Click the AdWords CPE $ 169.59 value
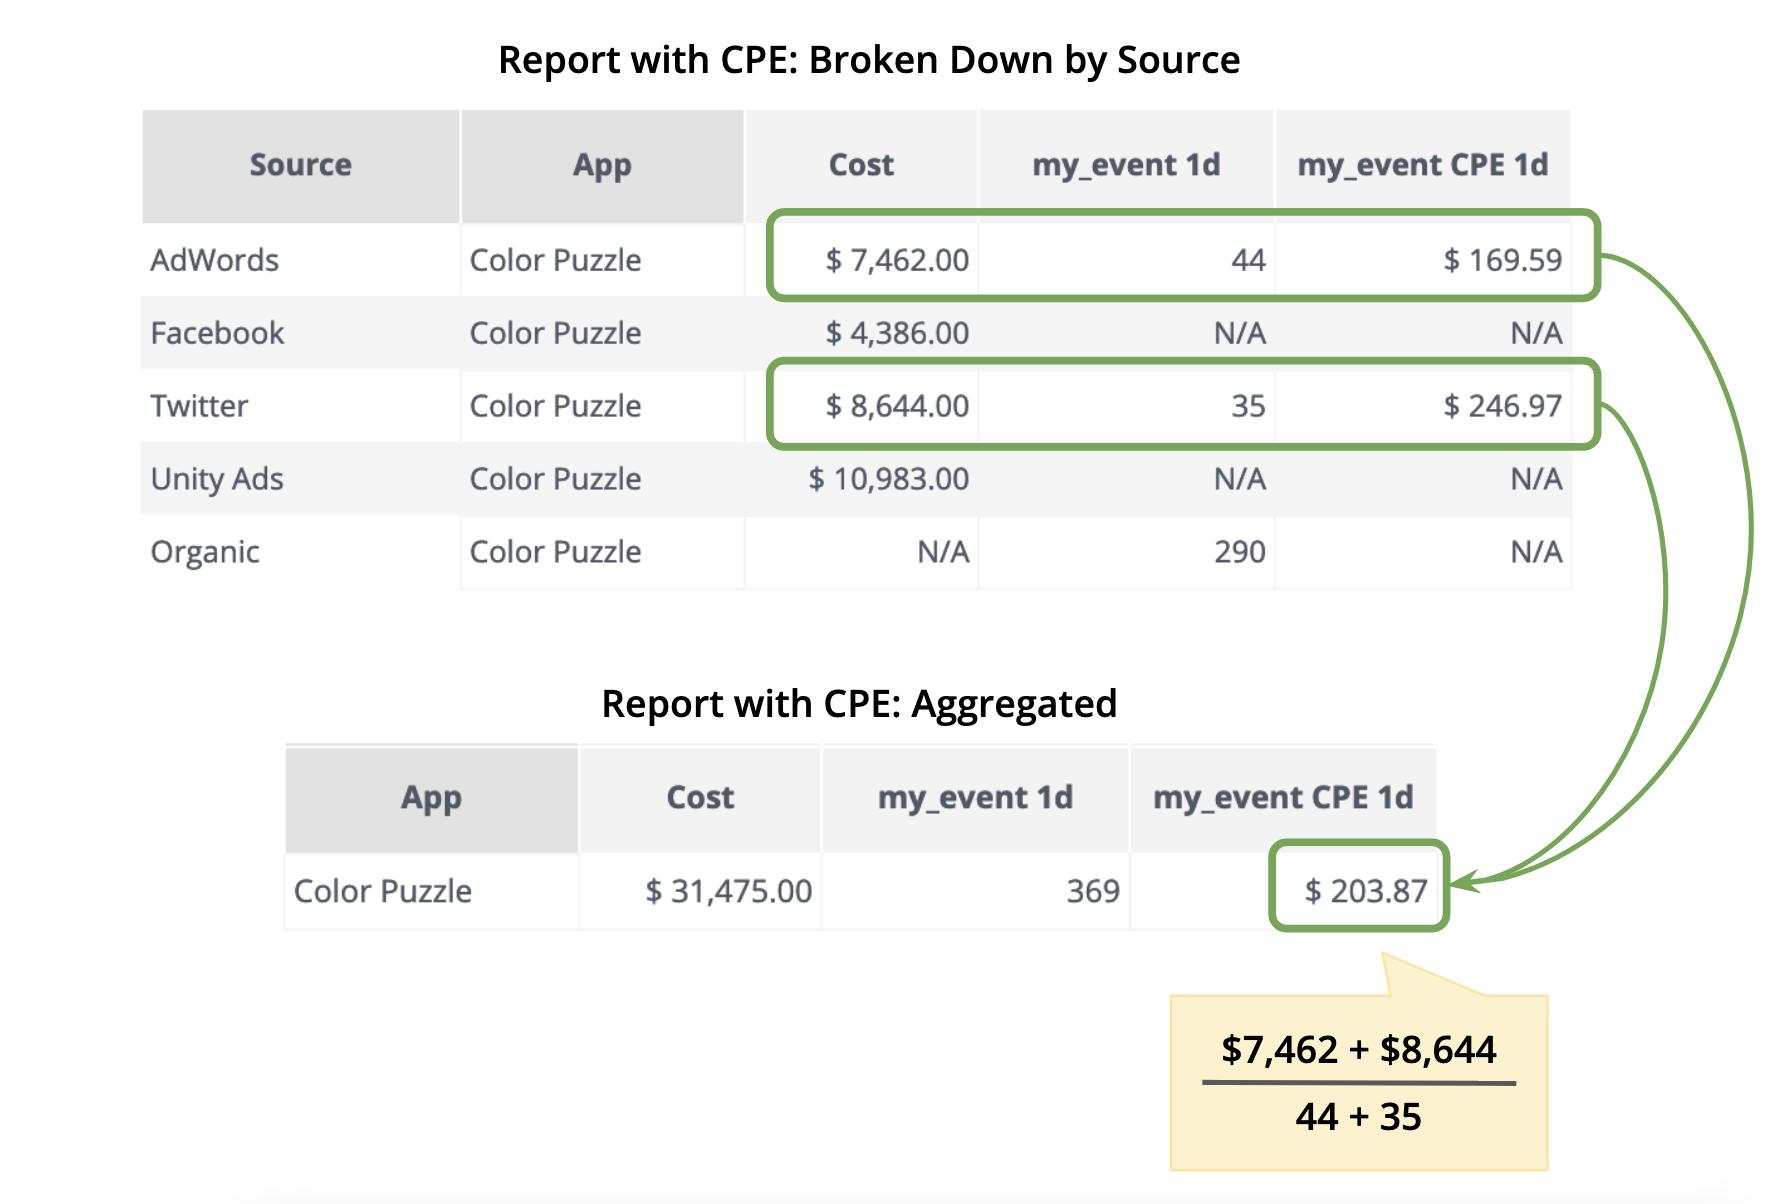Viewport: 1788px width, 1204px height. click(1502, 260)
